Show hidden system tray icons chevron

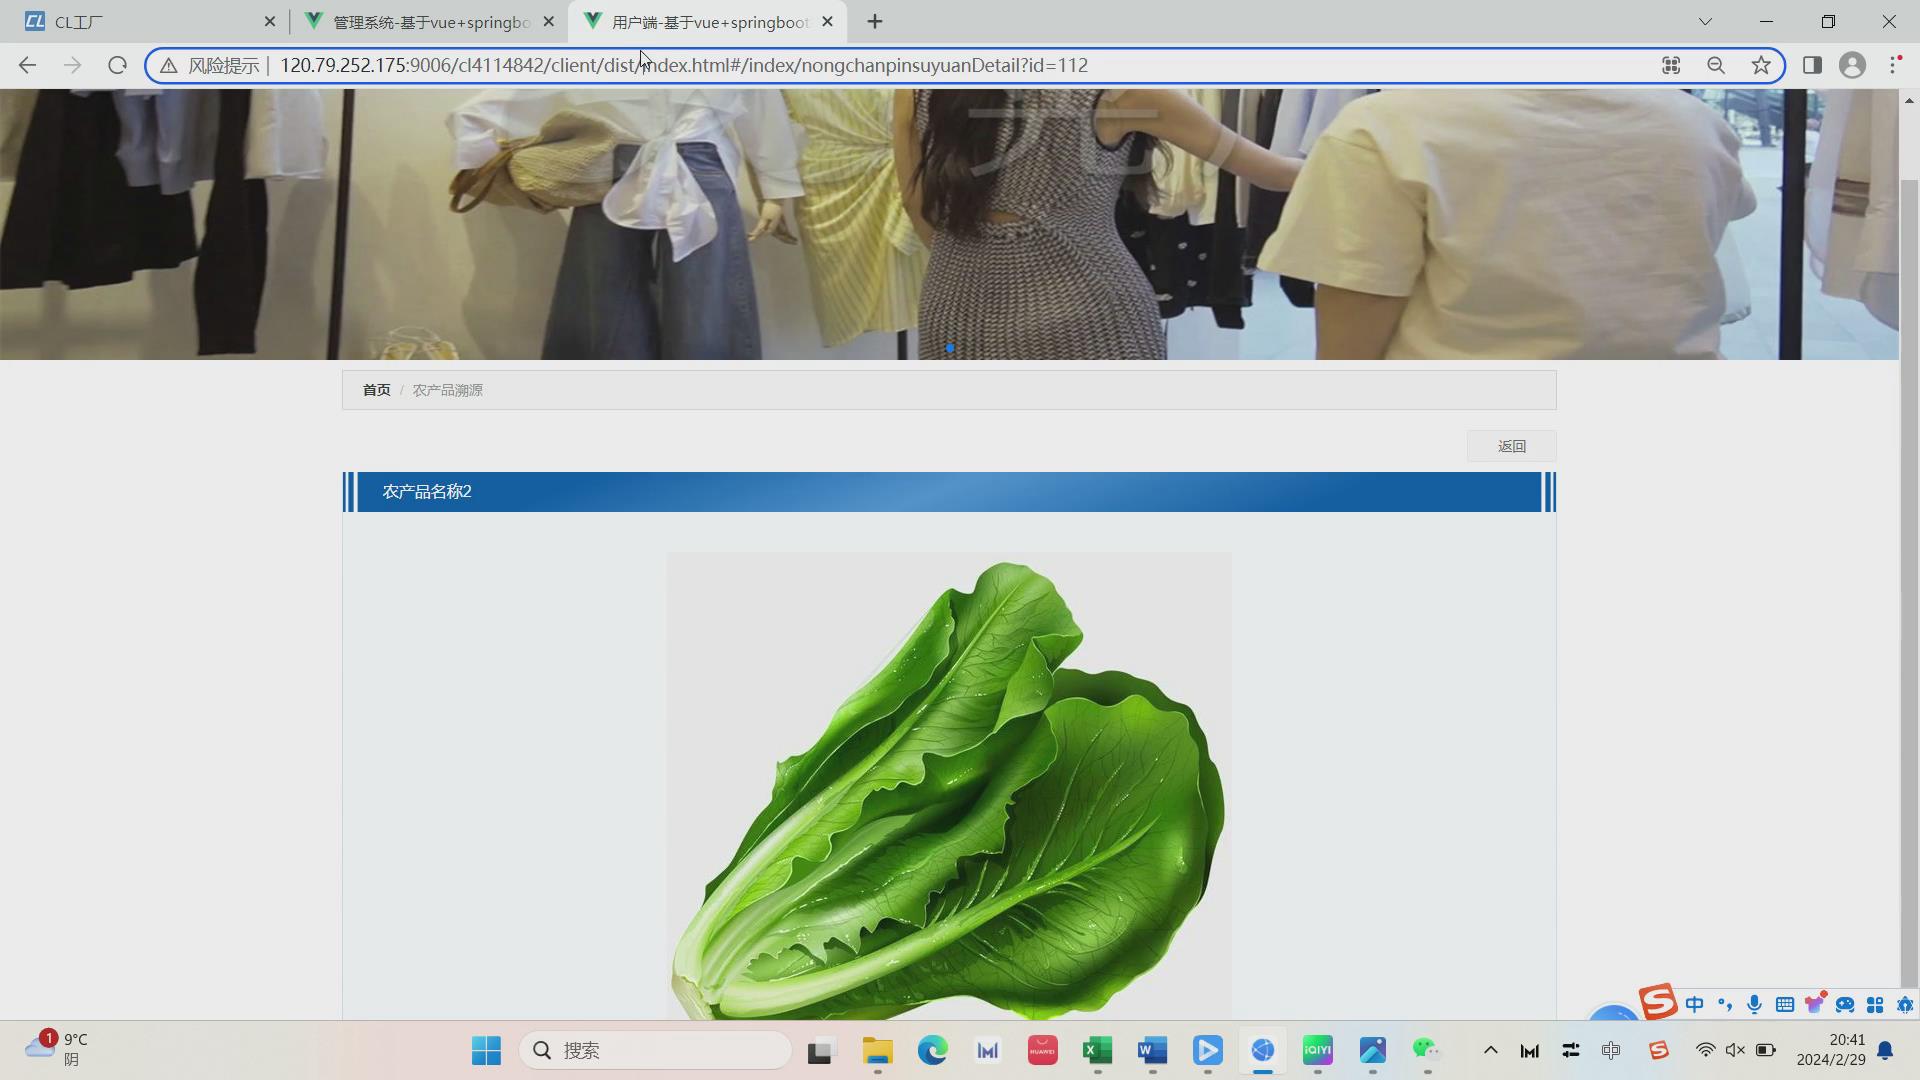click(1490, 1050)
